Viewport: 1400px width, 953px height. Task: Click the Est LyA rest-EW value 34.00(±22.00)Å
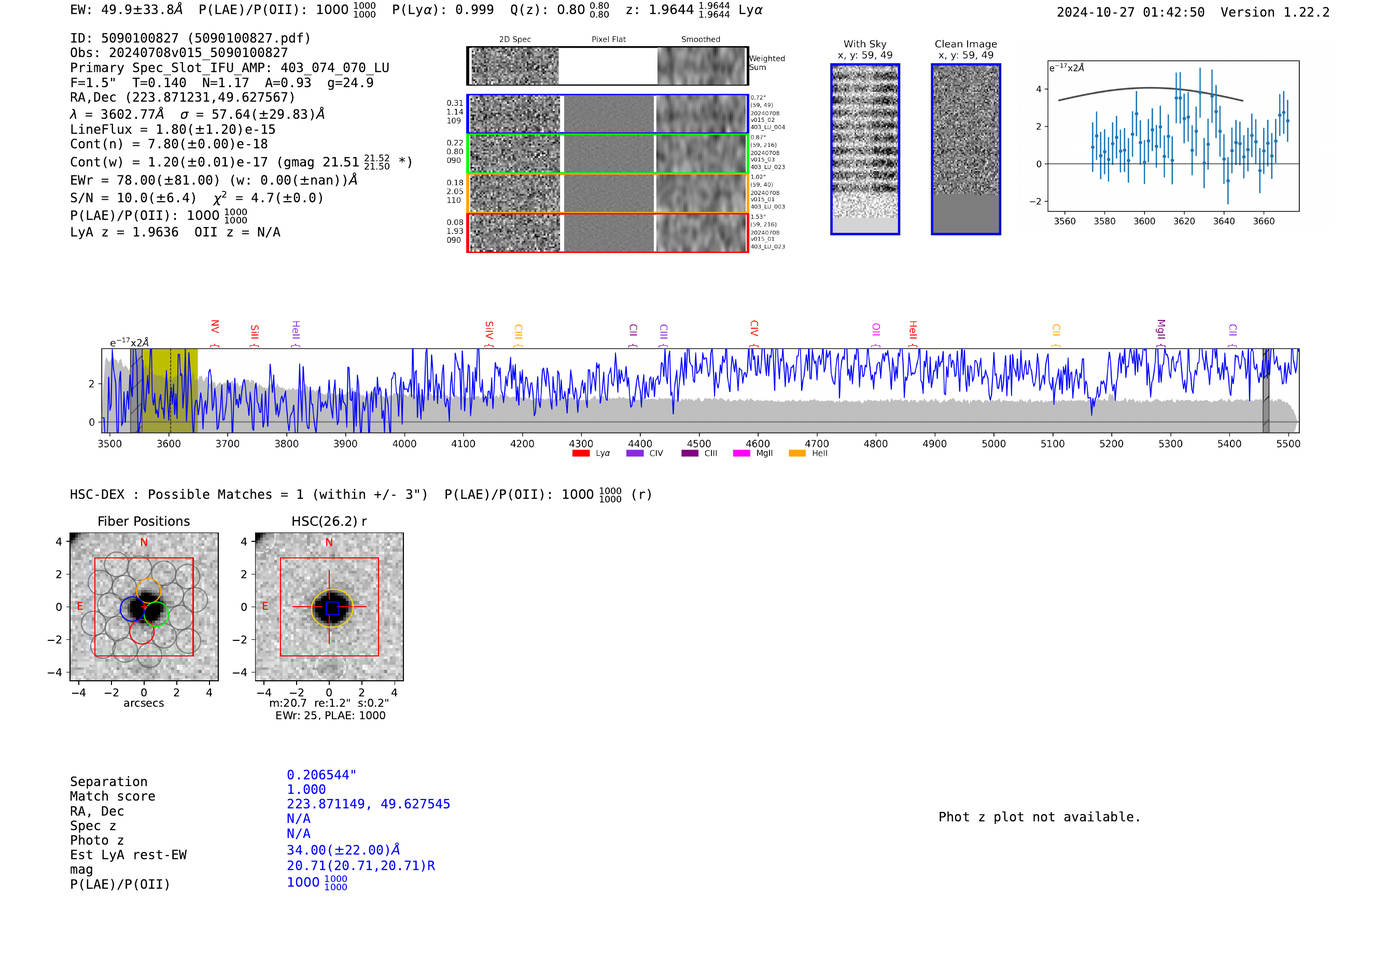(344, 850)
